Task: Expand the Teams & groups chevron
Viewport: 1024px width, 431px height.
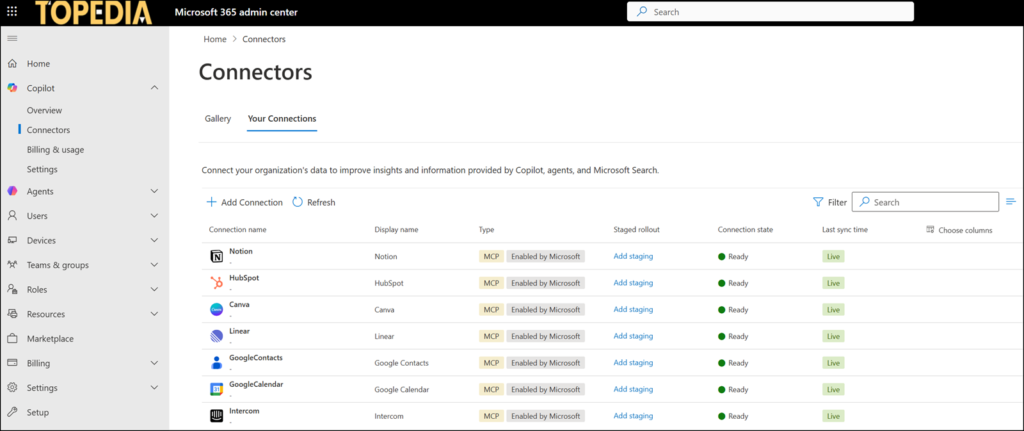Action: [154, 265]
